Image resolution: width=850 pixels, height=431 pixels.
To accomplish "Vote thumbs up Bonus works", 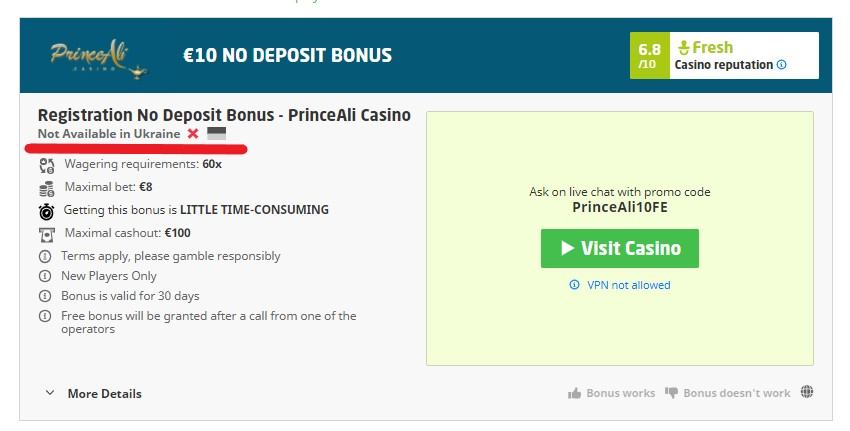I will point(611,393).
